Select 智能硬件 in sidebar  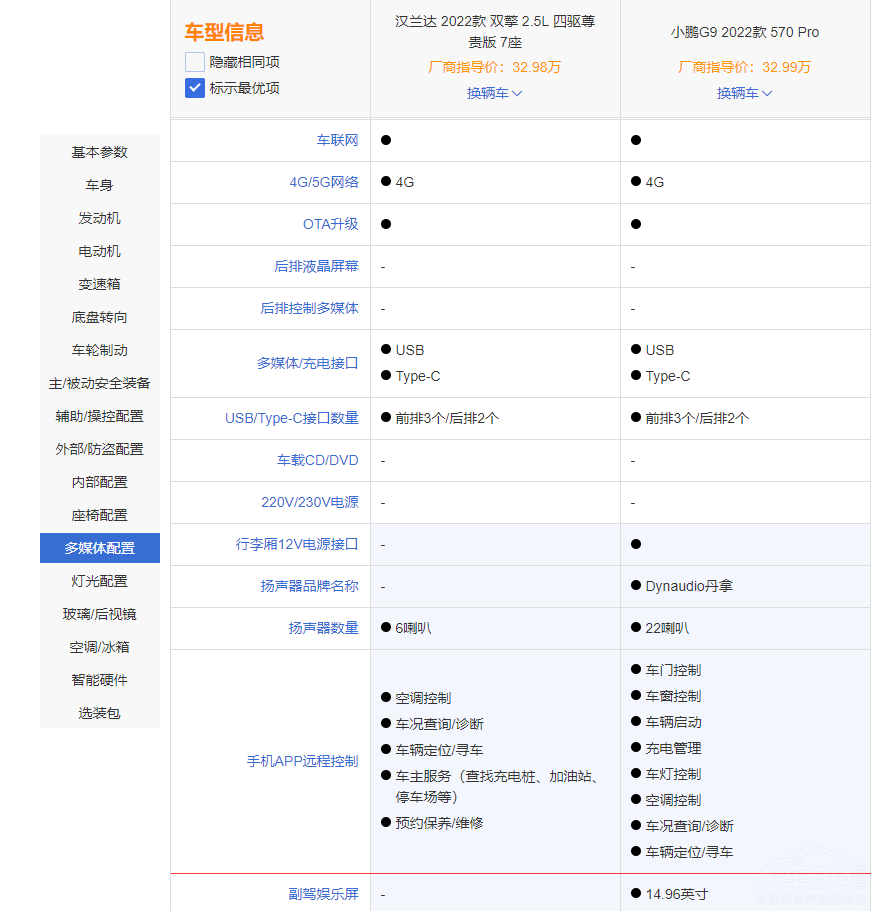point(100,680)
